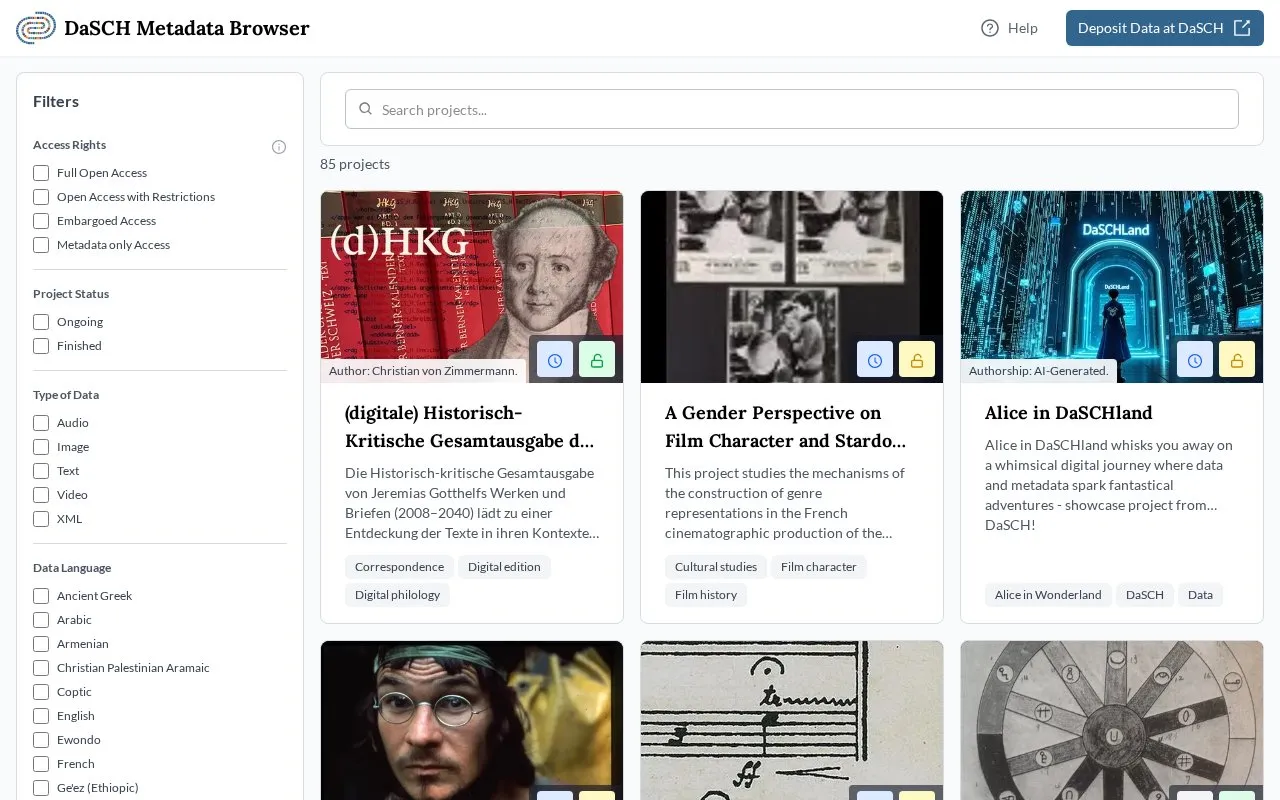
Task: Click the DaSCH Metadata Browser title
Action: pos(187,28)
